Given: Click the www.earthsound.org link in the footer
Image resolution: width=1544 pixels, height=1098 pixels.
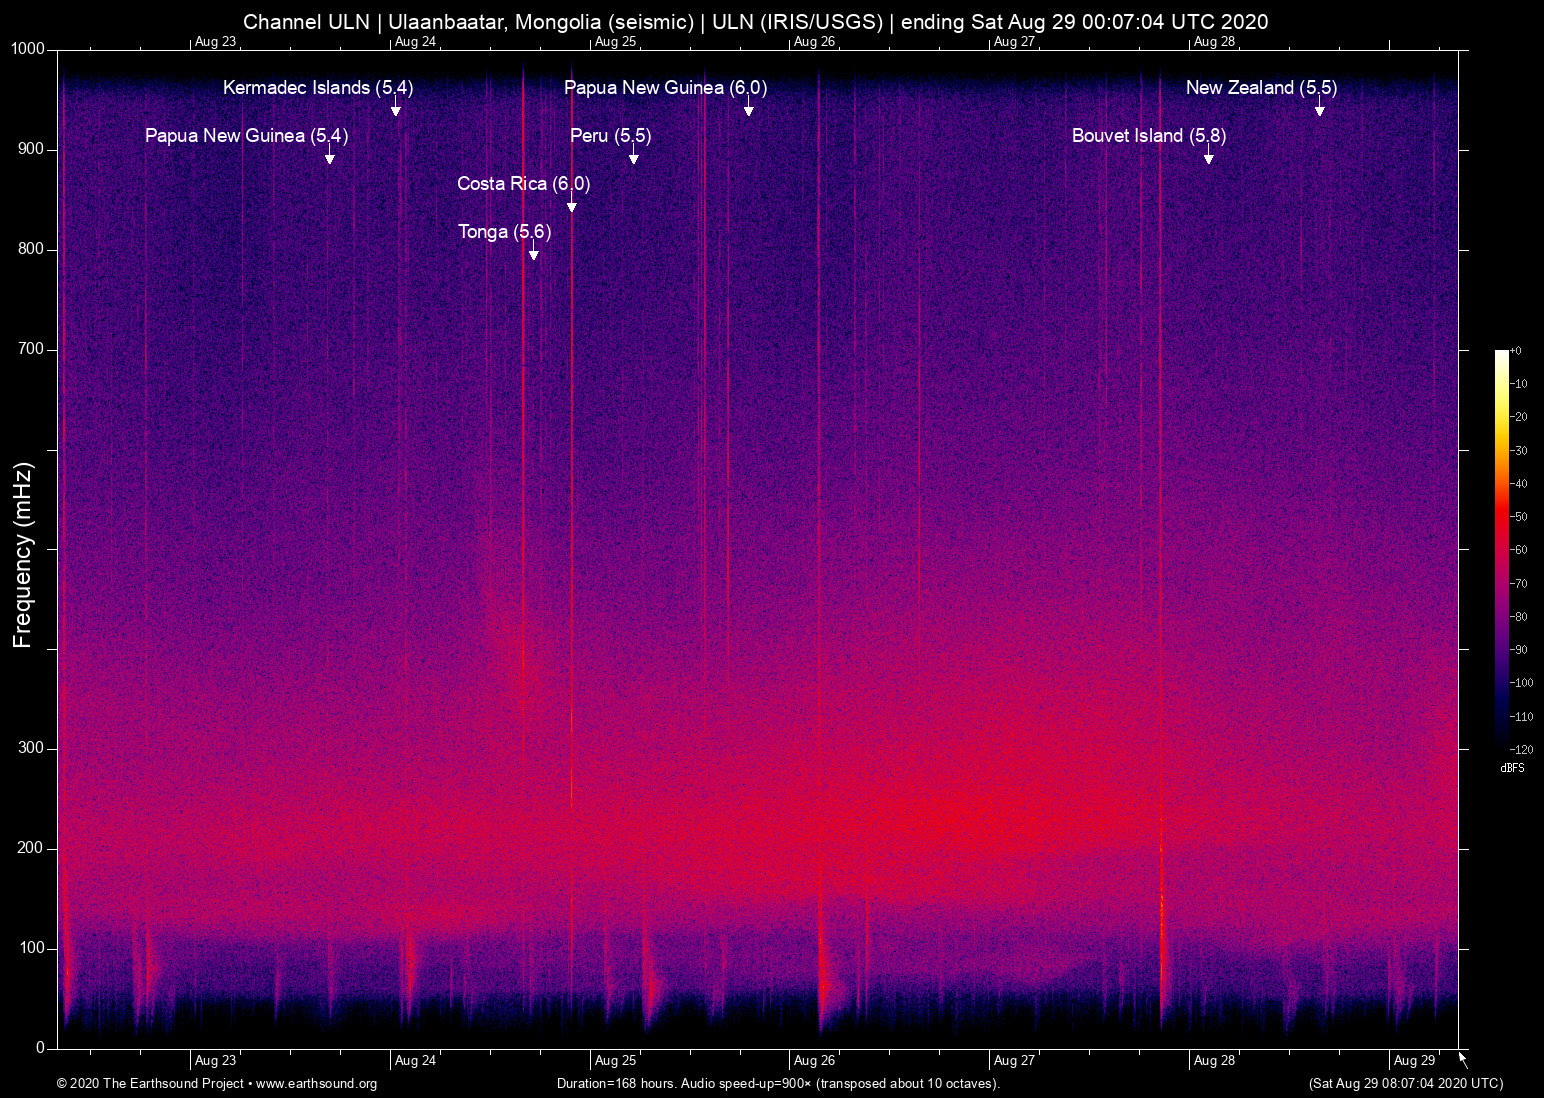Looking at the screenshot, I should pyautogui.click(x=316, y=1084).
